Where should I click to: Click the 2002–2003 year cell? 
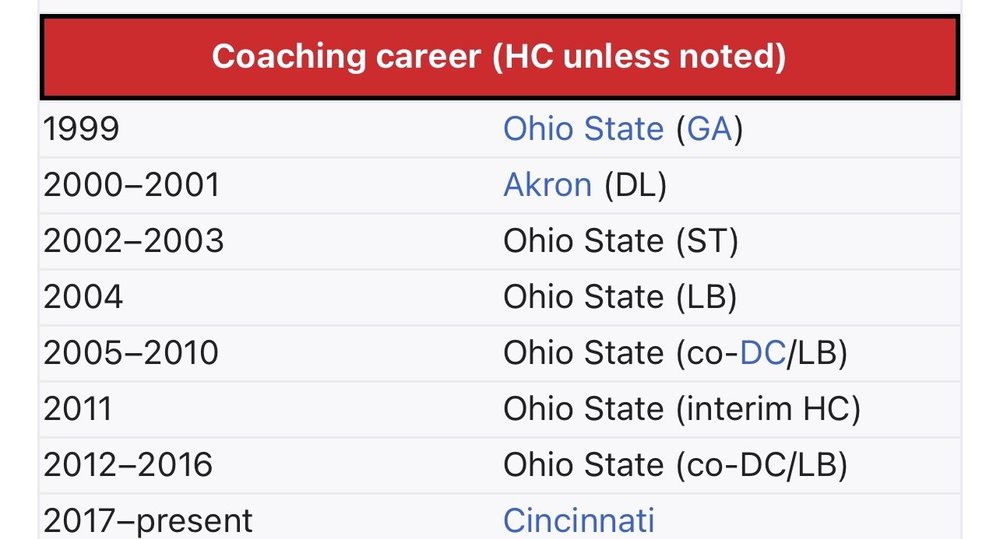click(x=134, y=241)
